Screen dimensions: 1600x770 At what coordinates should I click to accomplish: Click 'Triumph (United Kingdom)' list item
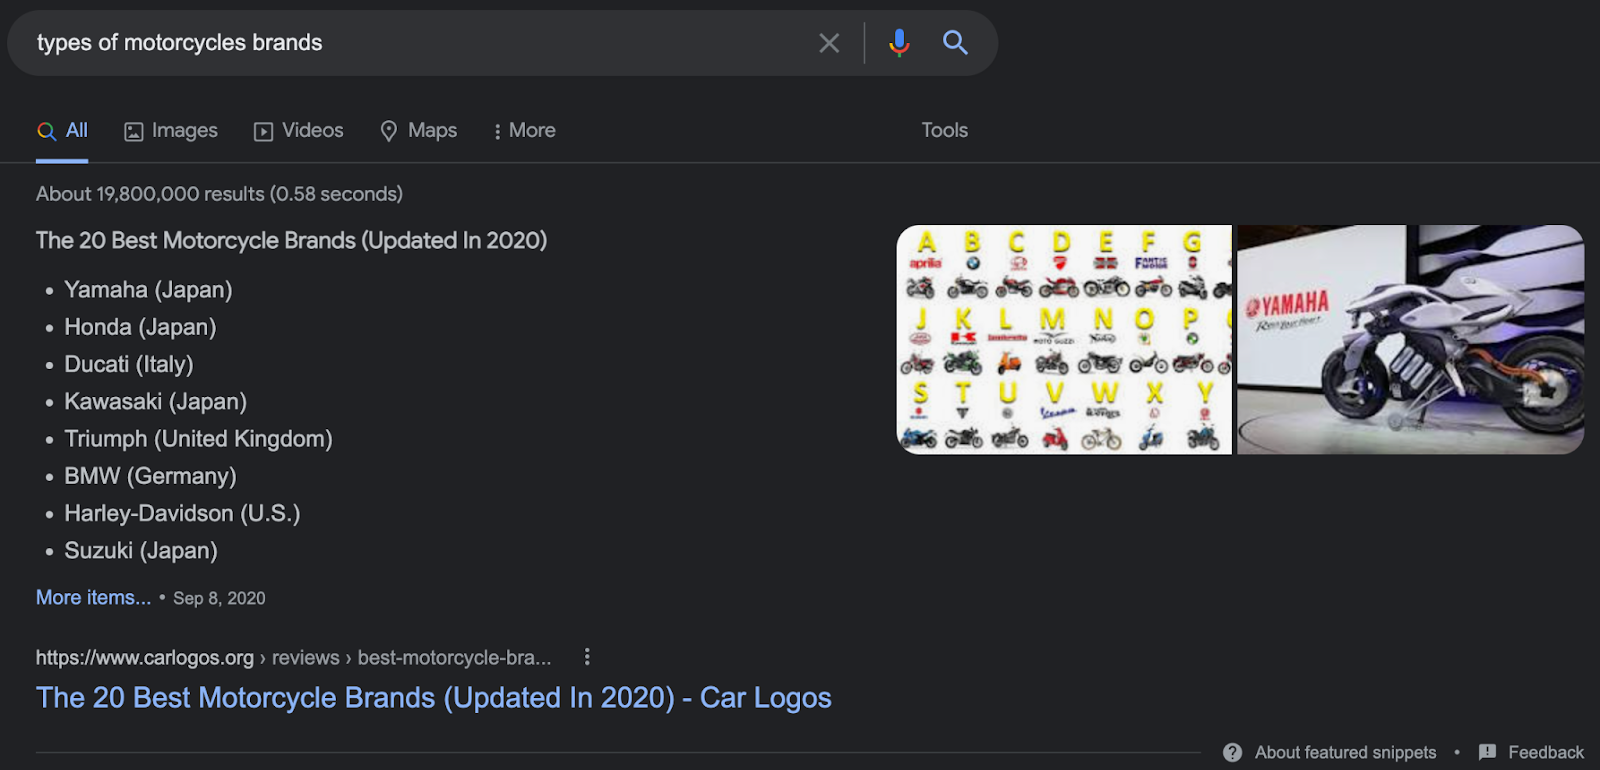pyautogui.click(x=198, y=438)
